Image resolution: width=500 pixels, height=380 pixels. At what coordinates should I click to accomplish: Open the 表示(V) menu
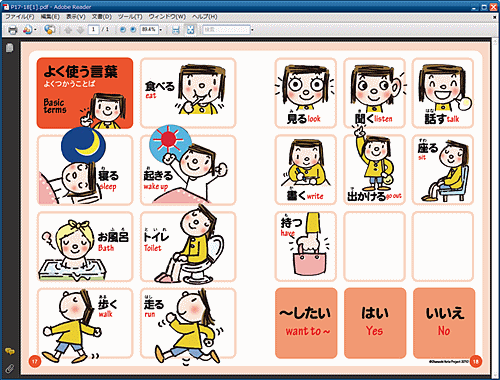[76, 16]
